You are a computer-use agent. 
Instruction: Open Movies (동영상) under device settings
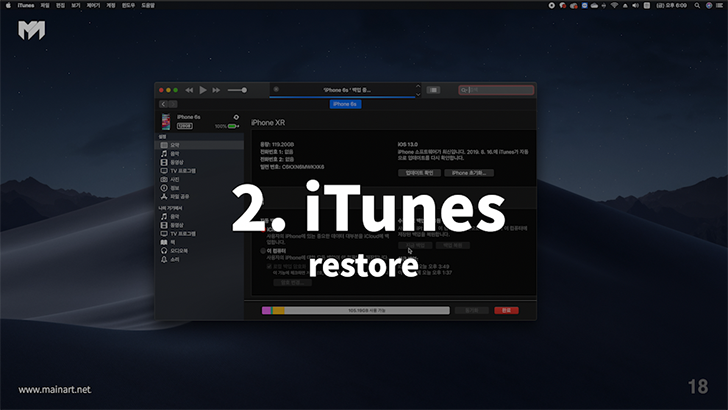coord(199,162)
